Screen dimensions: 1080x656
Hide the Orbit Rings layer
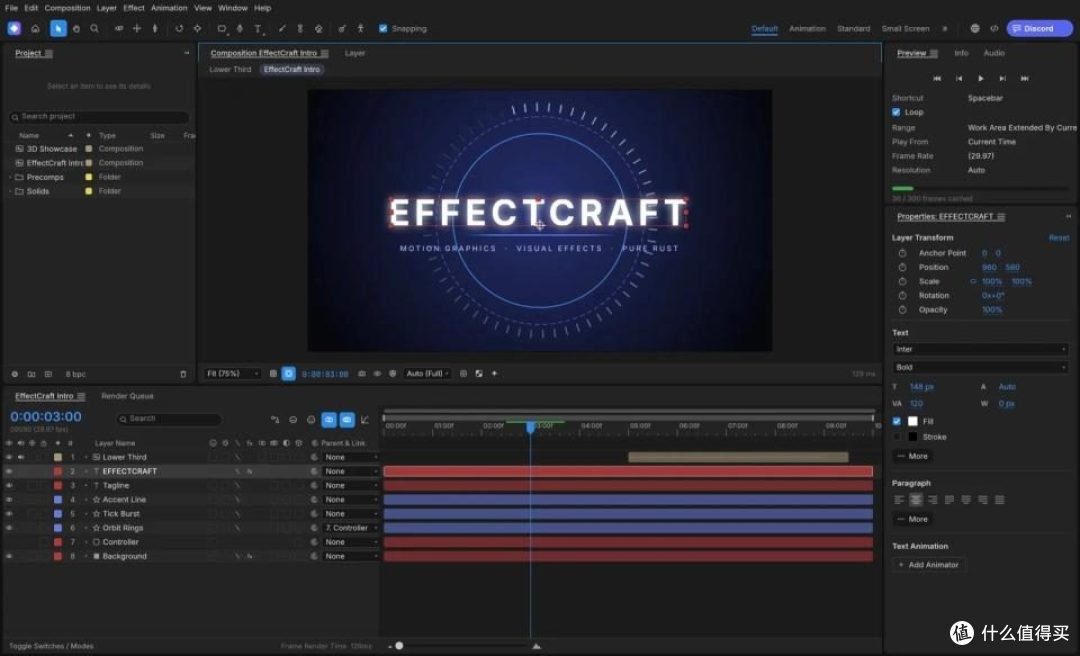[9, 529]
